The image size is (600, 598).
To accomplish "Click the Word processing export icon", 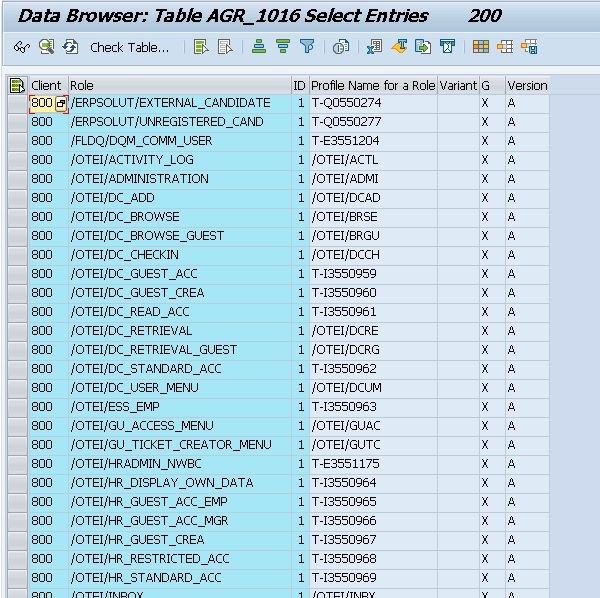I will pos(399,47).
